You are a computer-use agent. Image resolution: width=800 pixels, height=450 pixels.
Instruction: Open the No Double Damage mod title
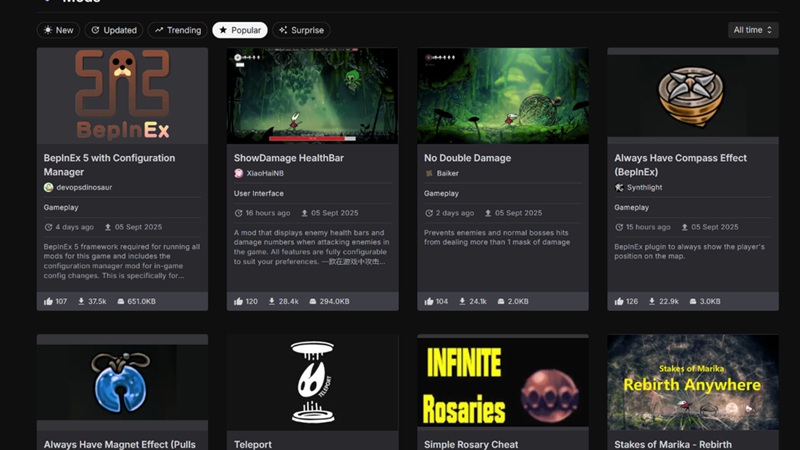tap(467, 158)
